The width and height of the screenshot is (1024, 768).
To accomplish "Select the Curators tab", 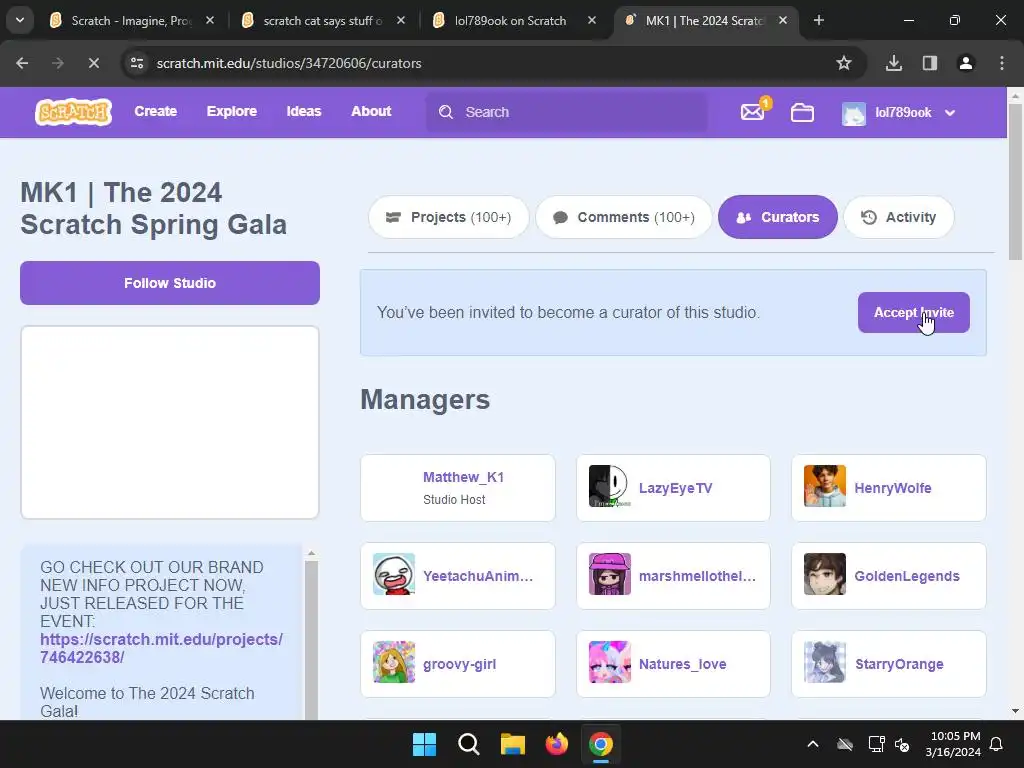I will pyautogui.click(x=778, y=217).
